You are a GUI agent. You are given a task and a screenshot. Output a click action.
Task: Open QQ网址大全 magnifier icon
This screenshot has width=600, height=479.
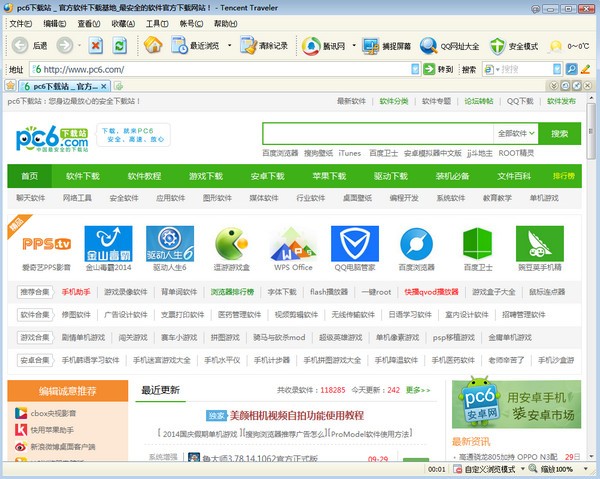(x=428, y=46)
